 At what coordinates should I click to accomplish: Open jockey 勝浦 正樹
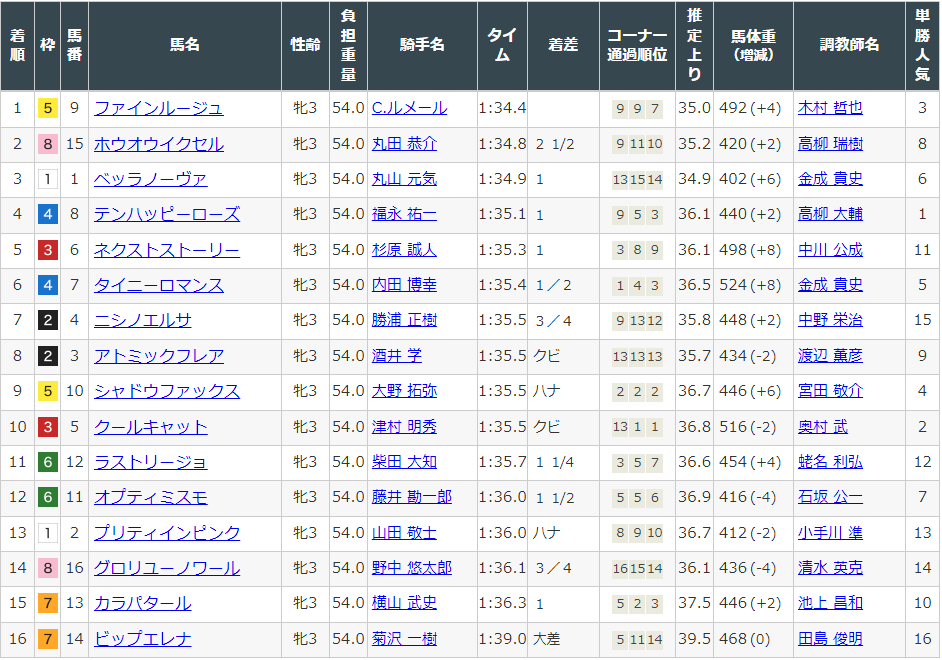[x=404, y=320]
